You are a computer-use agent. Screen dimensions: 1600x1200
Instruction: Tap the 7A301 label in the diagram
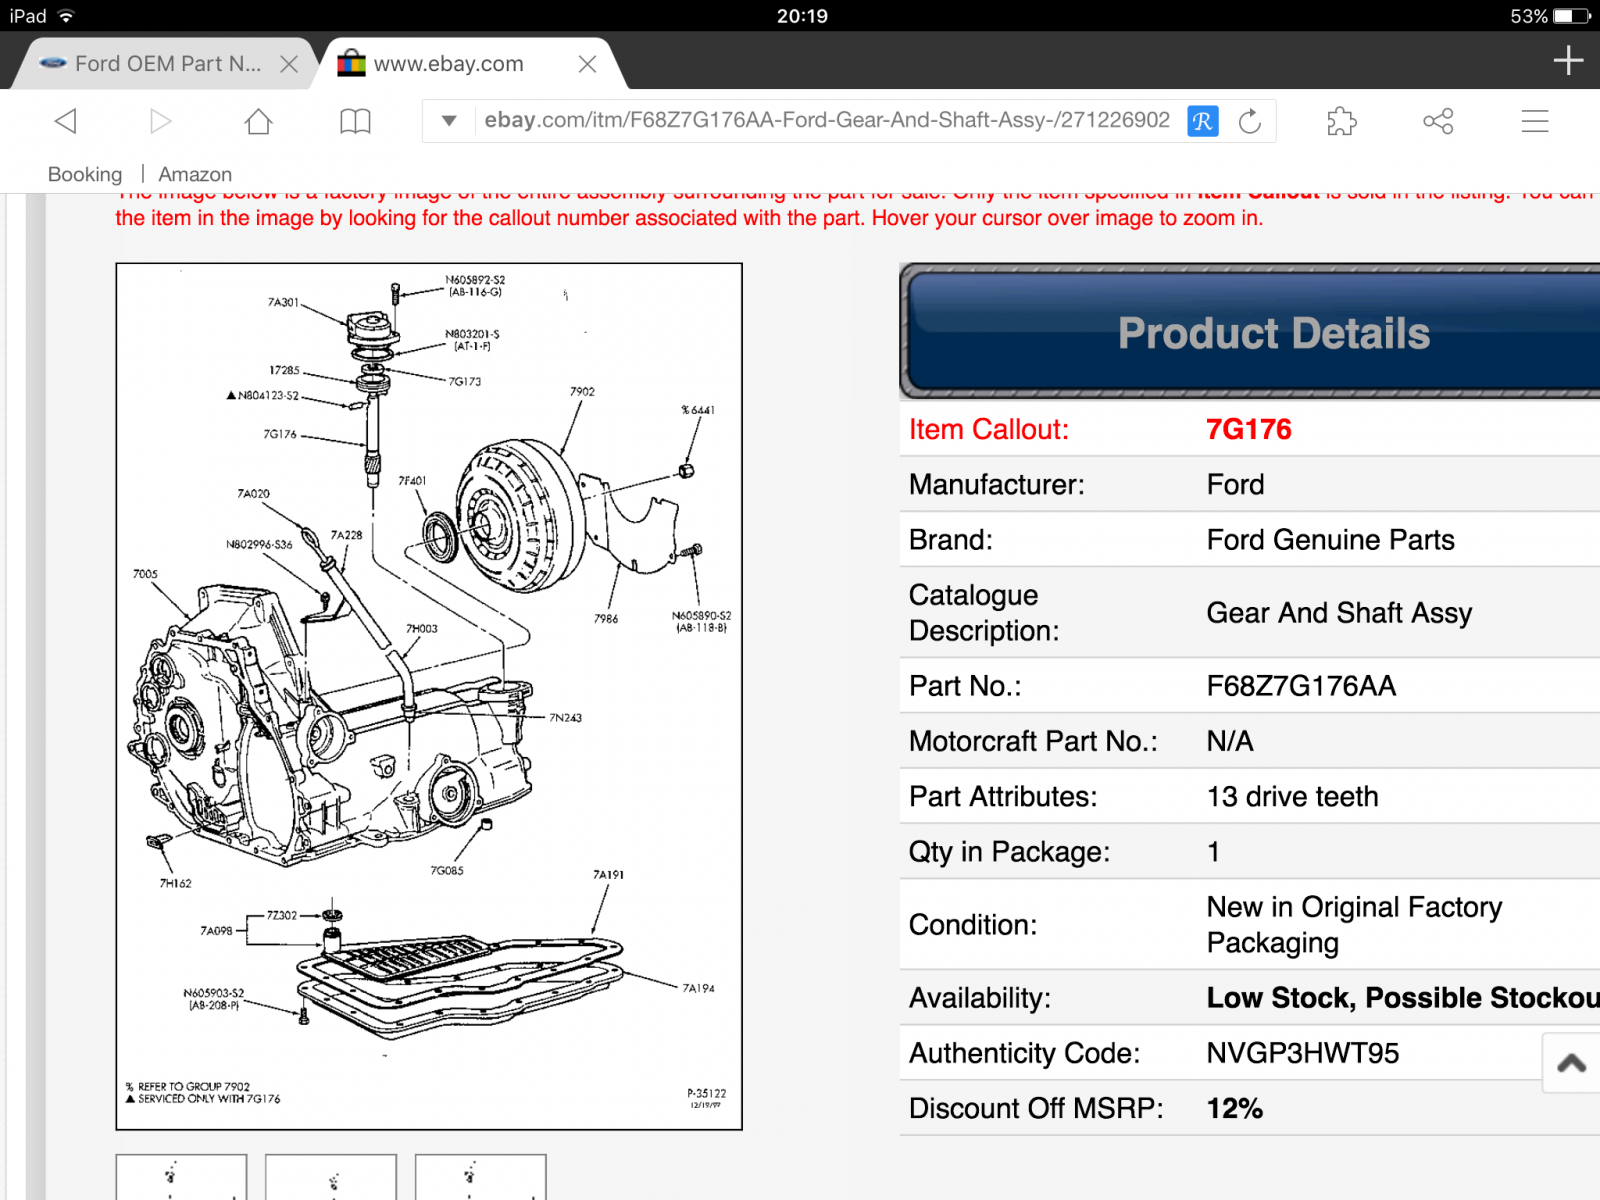(x=283, y=302)
